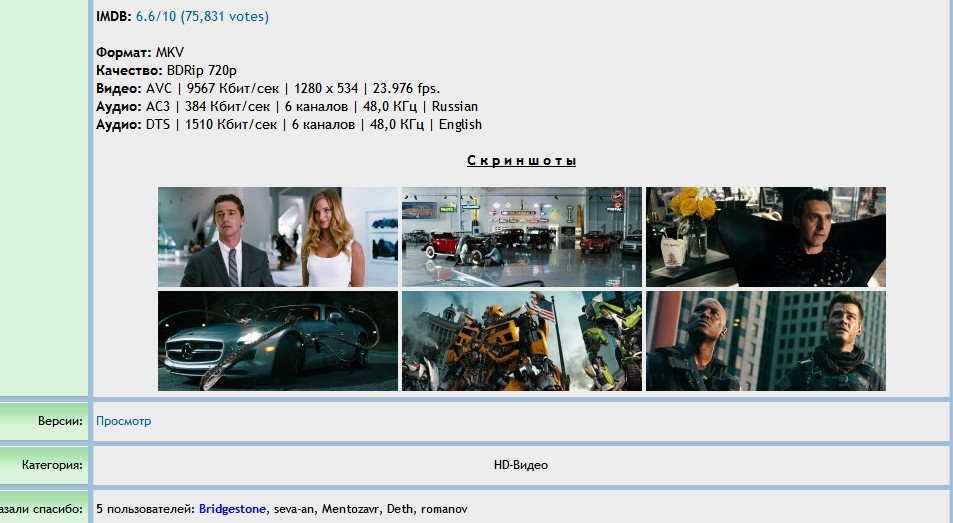This screenshot has height=523, width=953.
Task: Open screenshot of garage with vintage cars
Action: pos(521,237)
